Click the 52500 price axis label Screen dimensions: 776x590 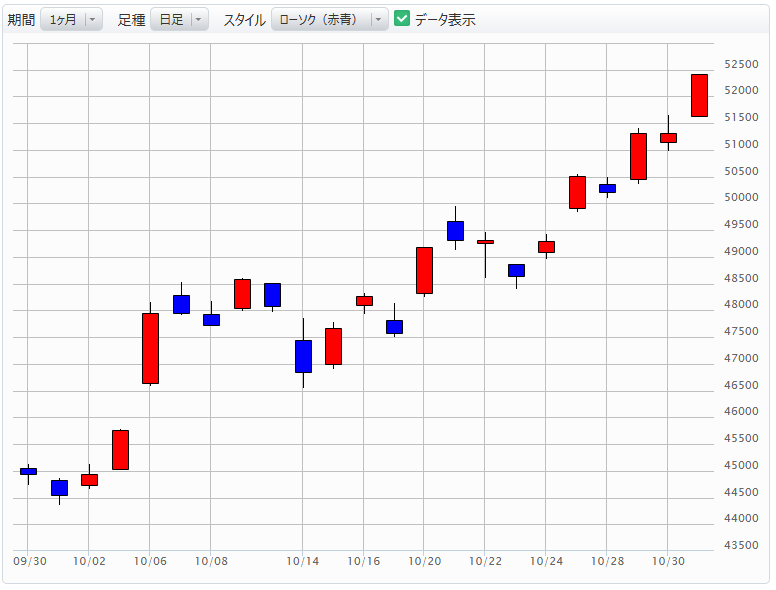pos(741,64)
